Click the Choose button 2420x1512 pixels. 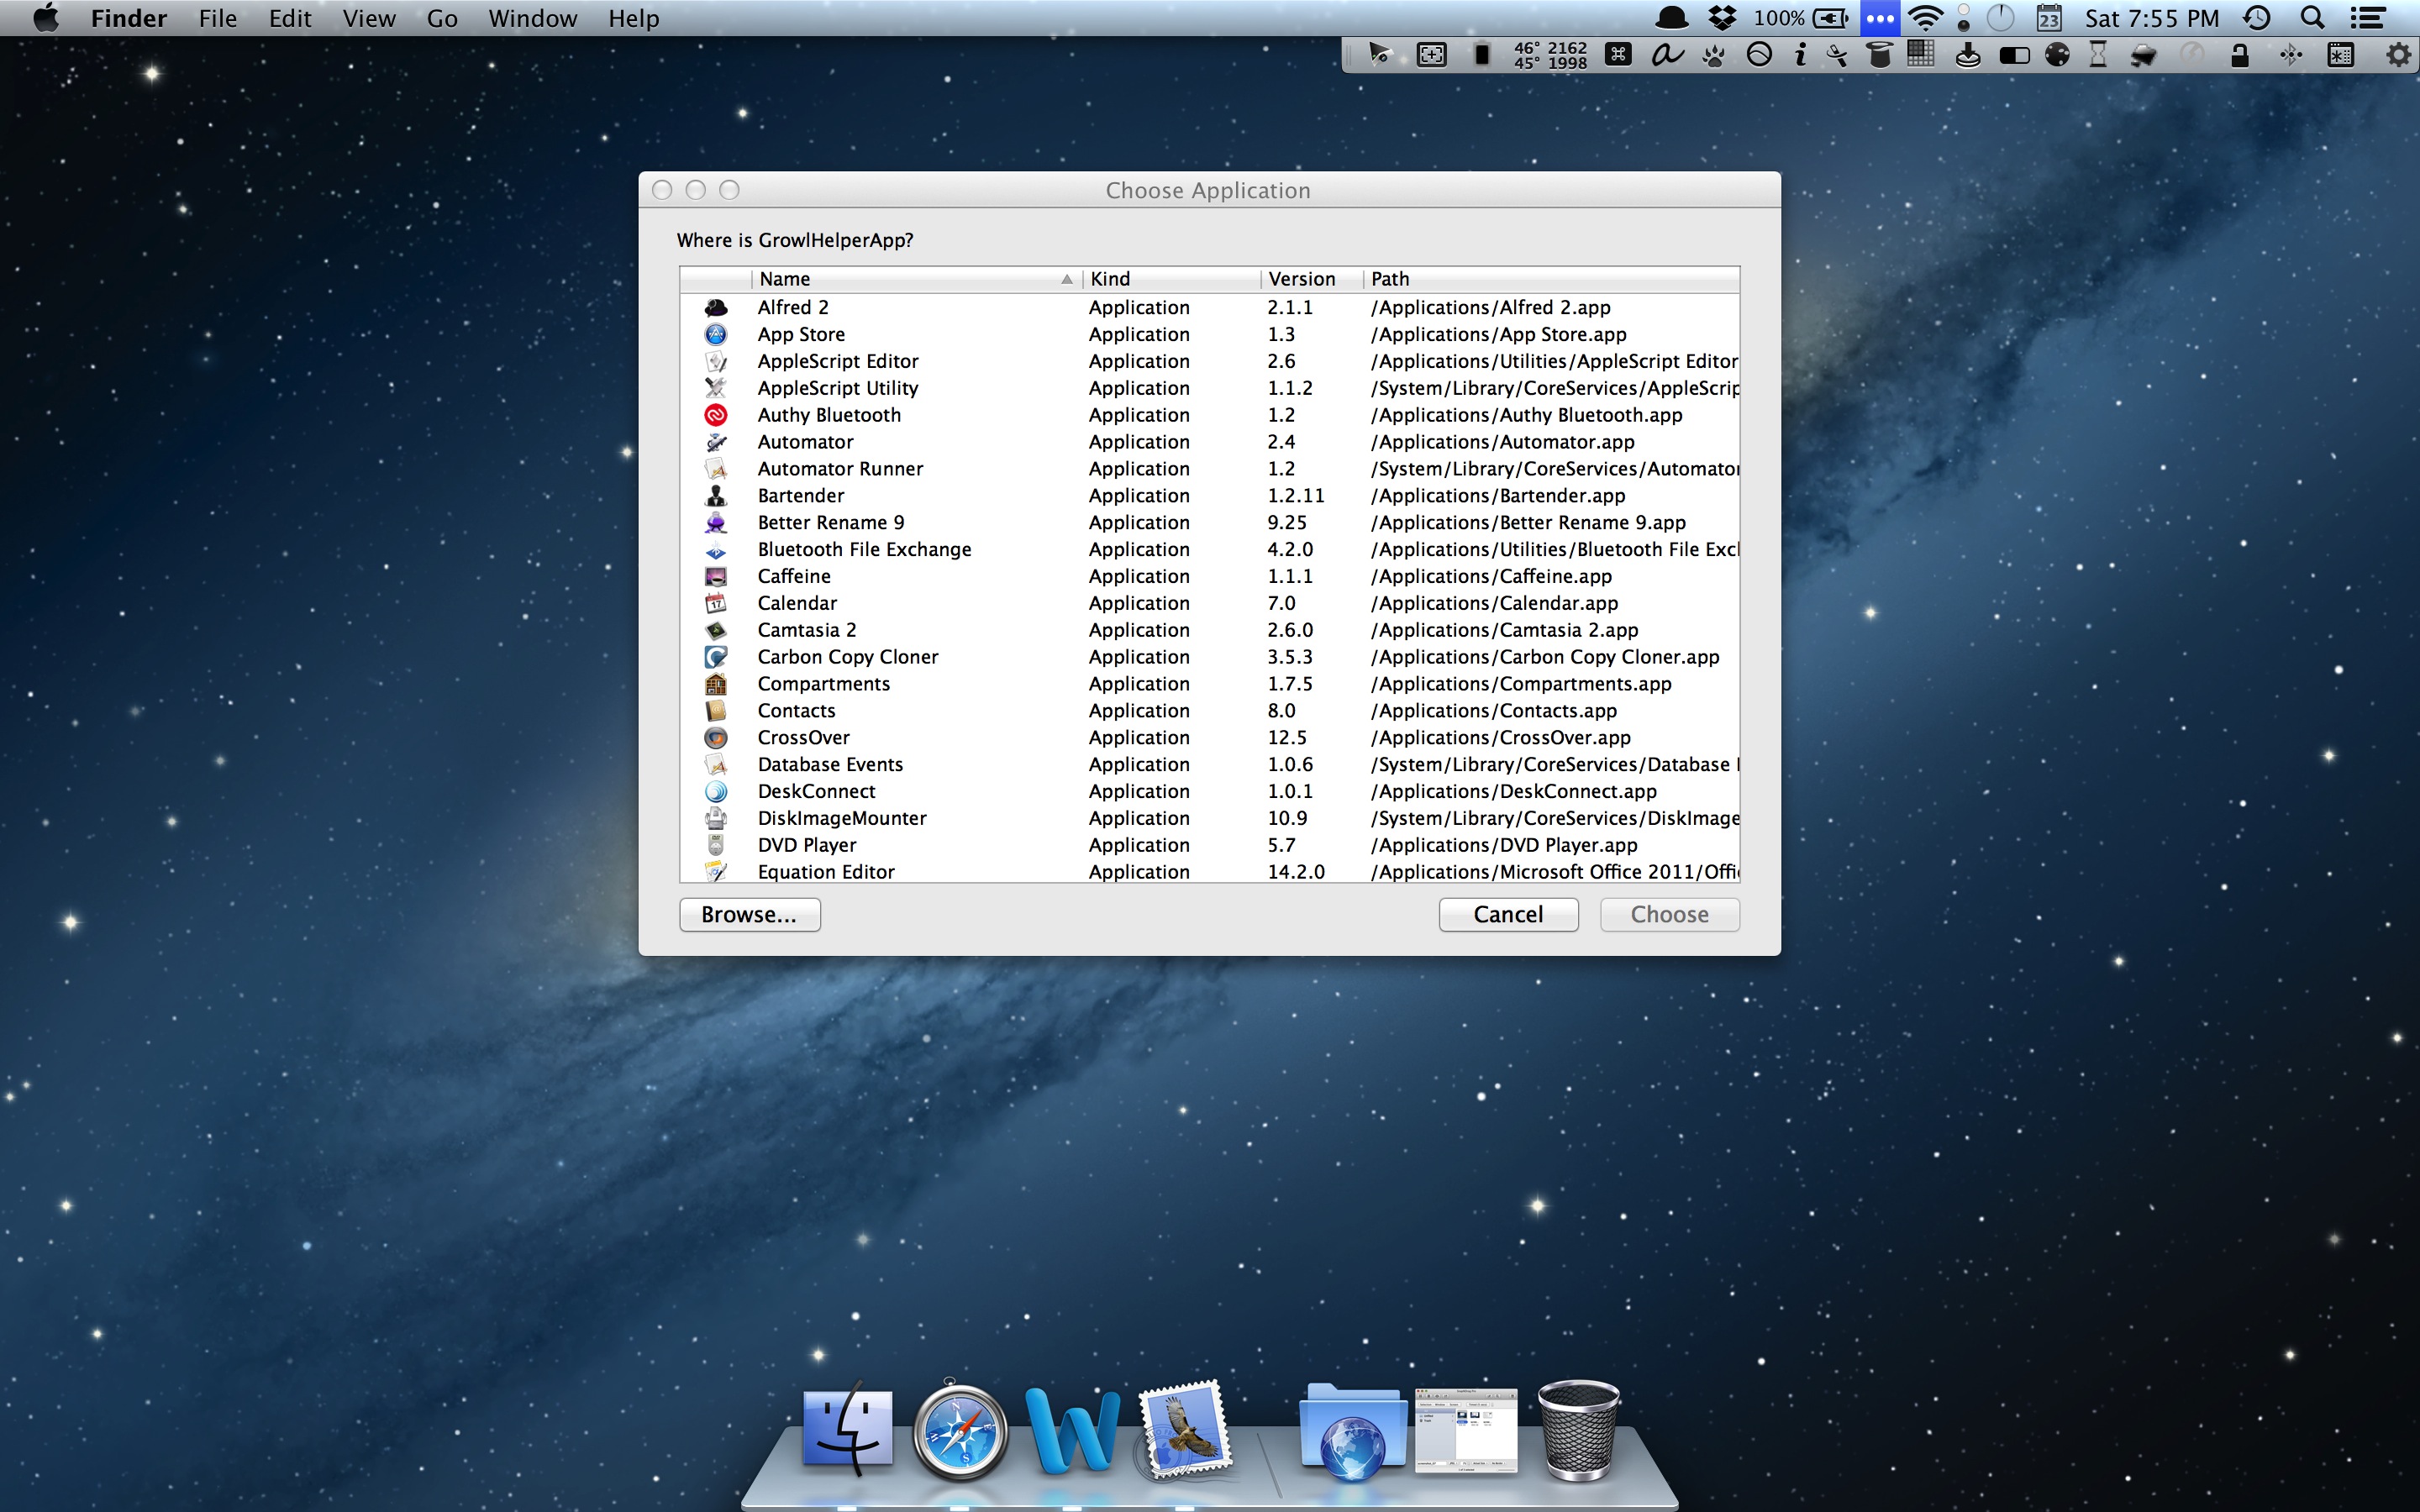[1670, 914]
